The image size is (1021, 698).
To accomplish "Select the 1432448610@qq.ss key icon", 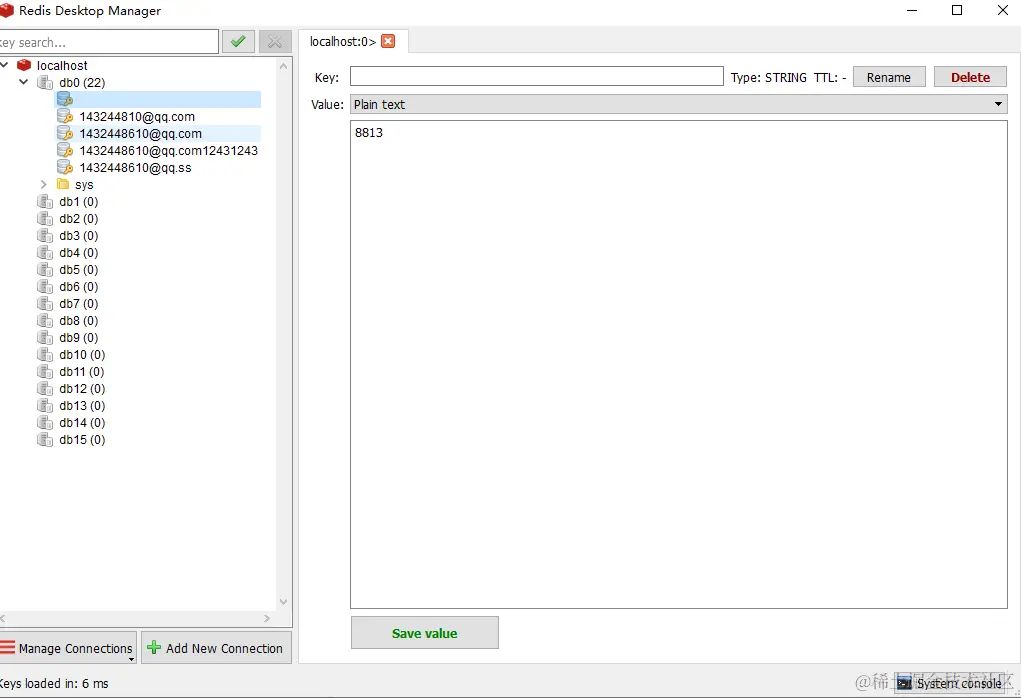I will pyautogui.click(x=63, y=167).
